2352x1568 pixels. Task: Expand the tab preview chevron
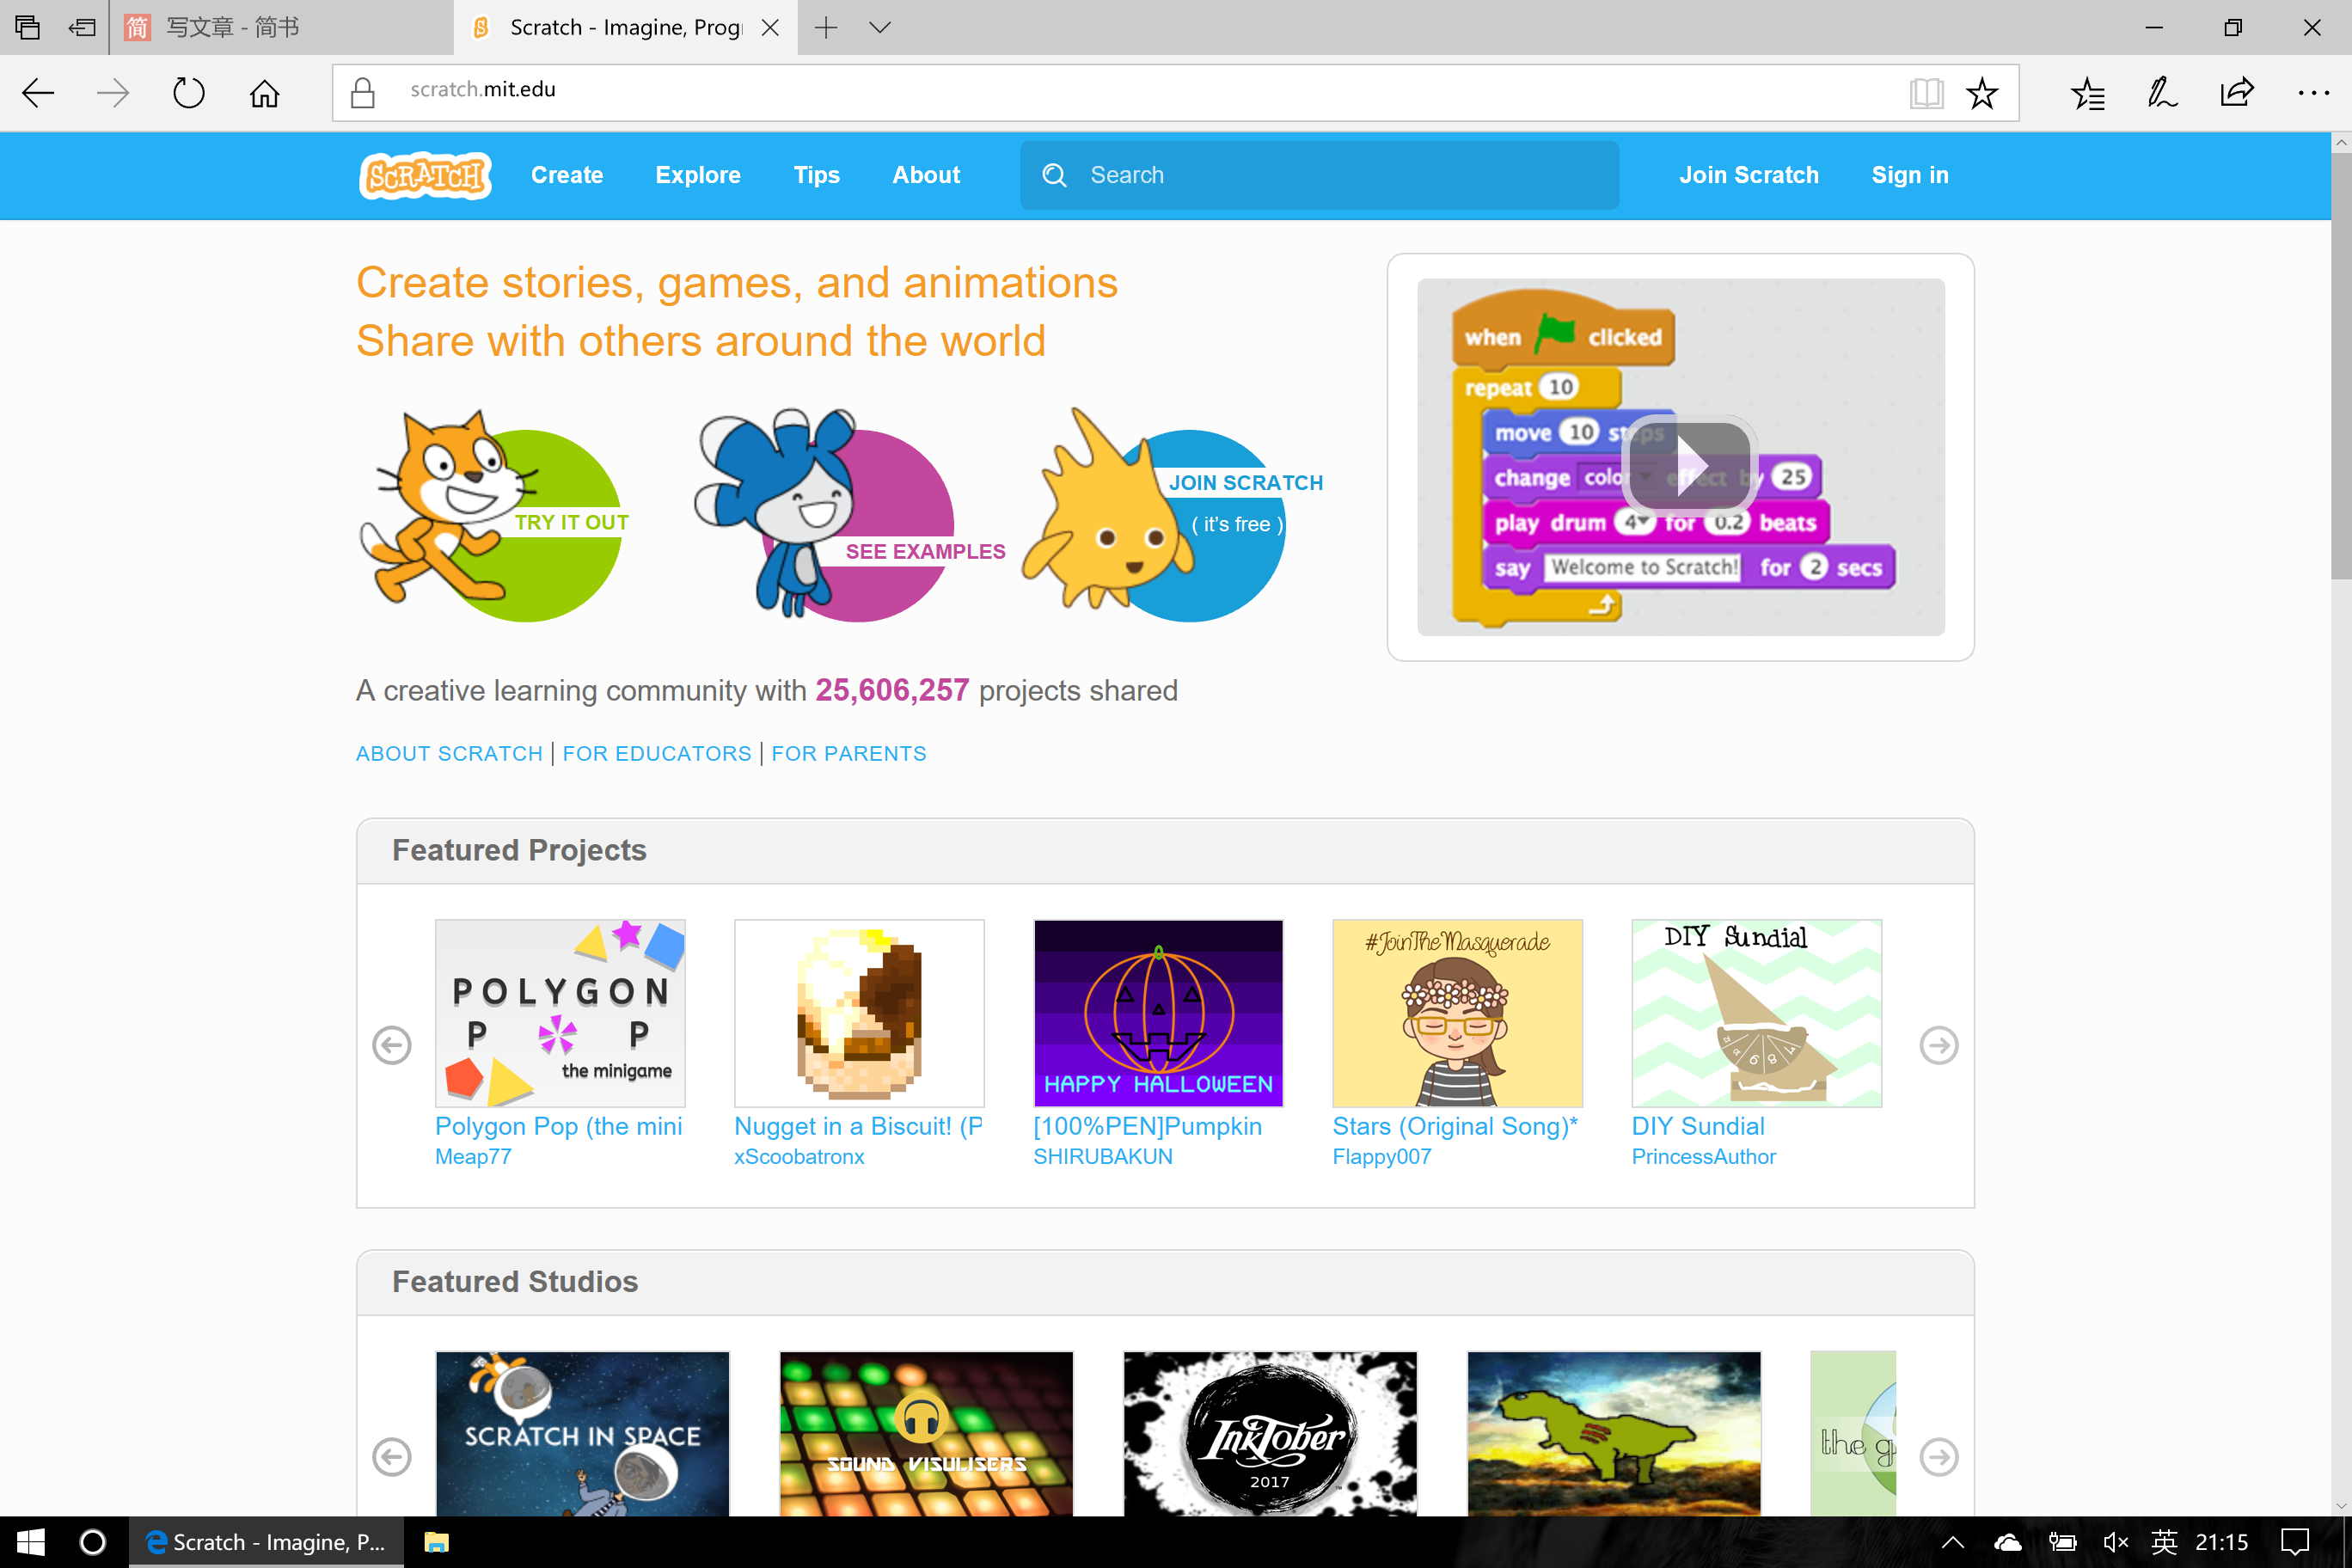(x=880, y=28)
